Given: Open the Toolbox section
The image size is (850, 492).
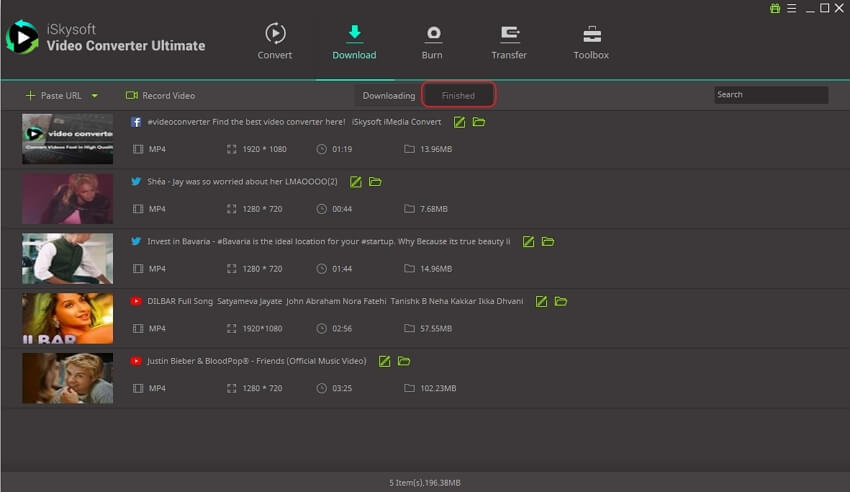Looking at the screenshot, I should coord(591,41).
